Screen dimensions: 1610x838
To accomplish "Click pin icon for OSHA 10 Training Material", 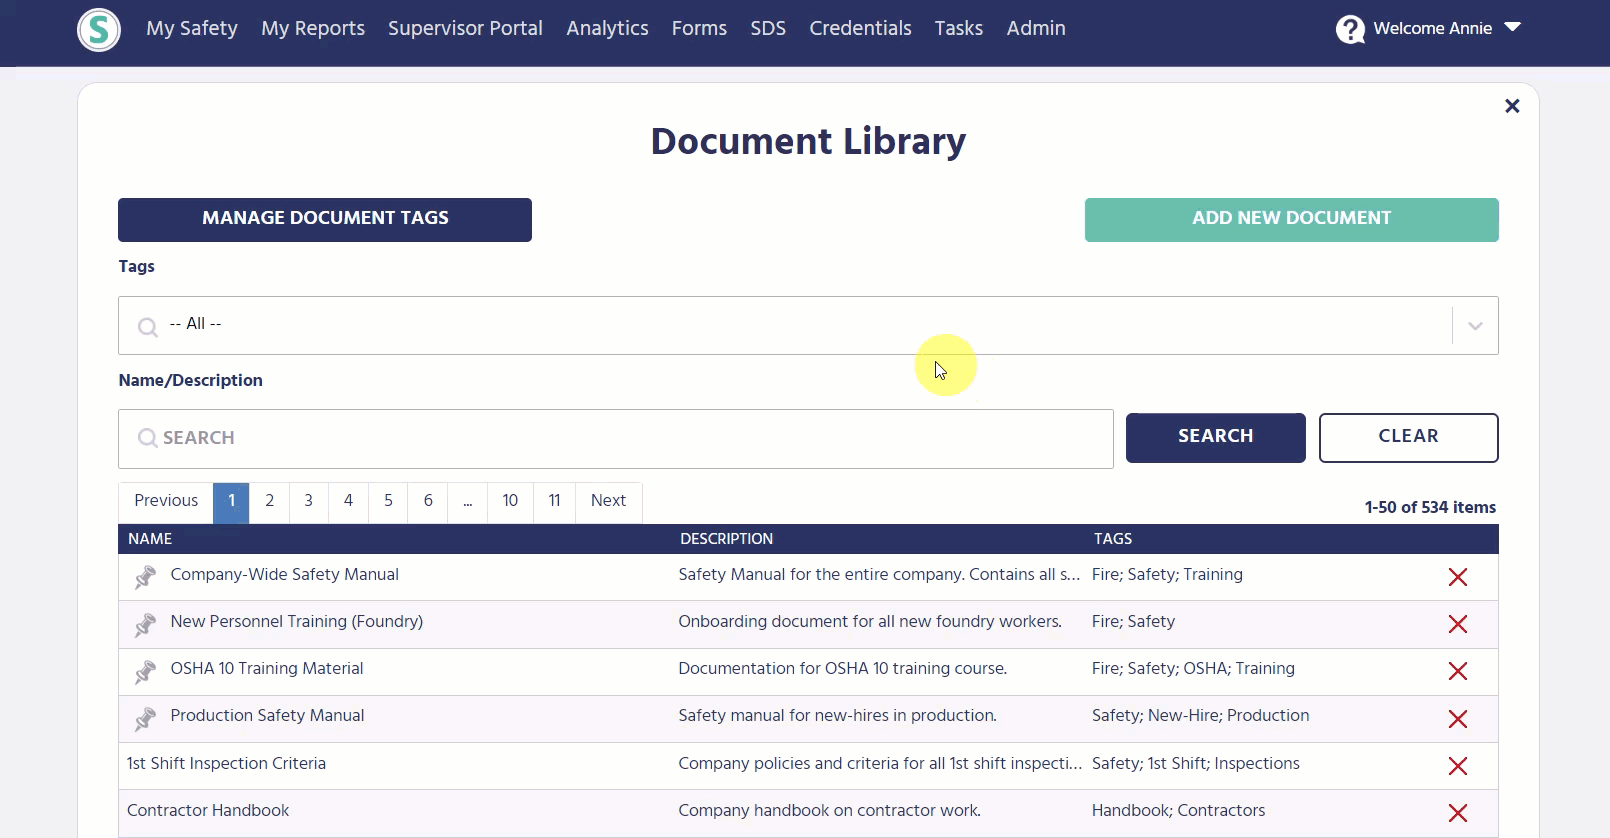I will [146, 671].
